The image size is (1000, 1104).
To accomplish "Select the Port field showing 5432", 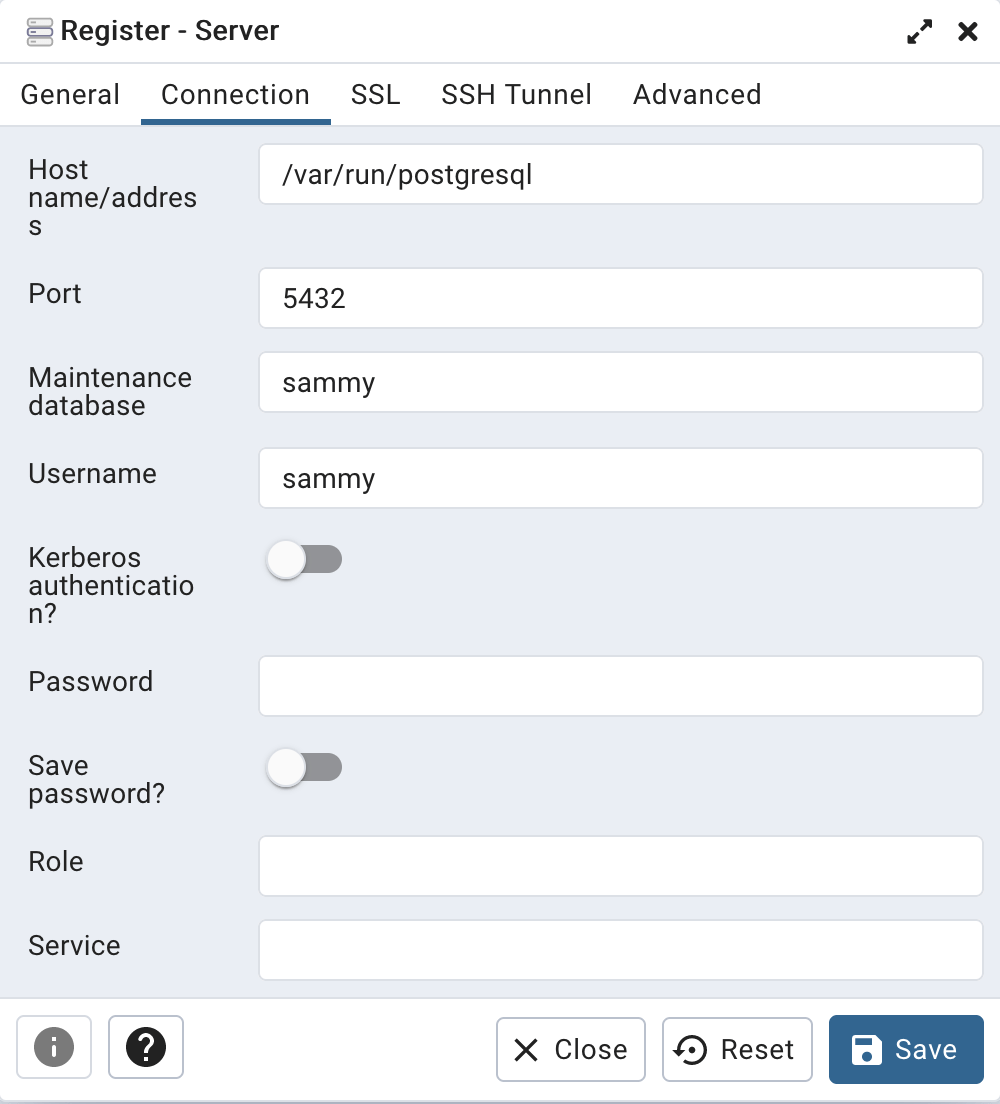I will [x=620, y=298].
